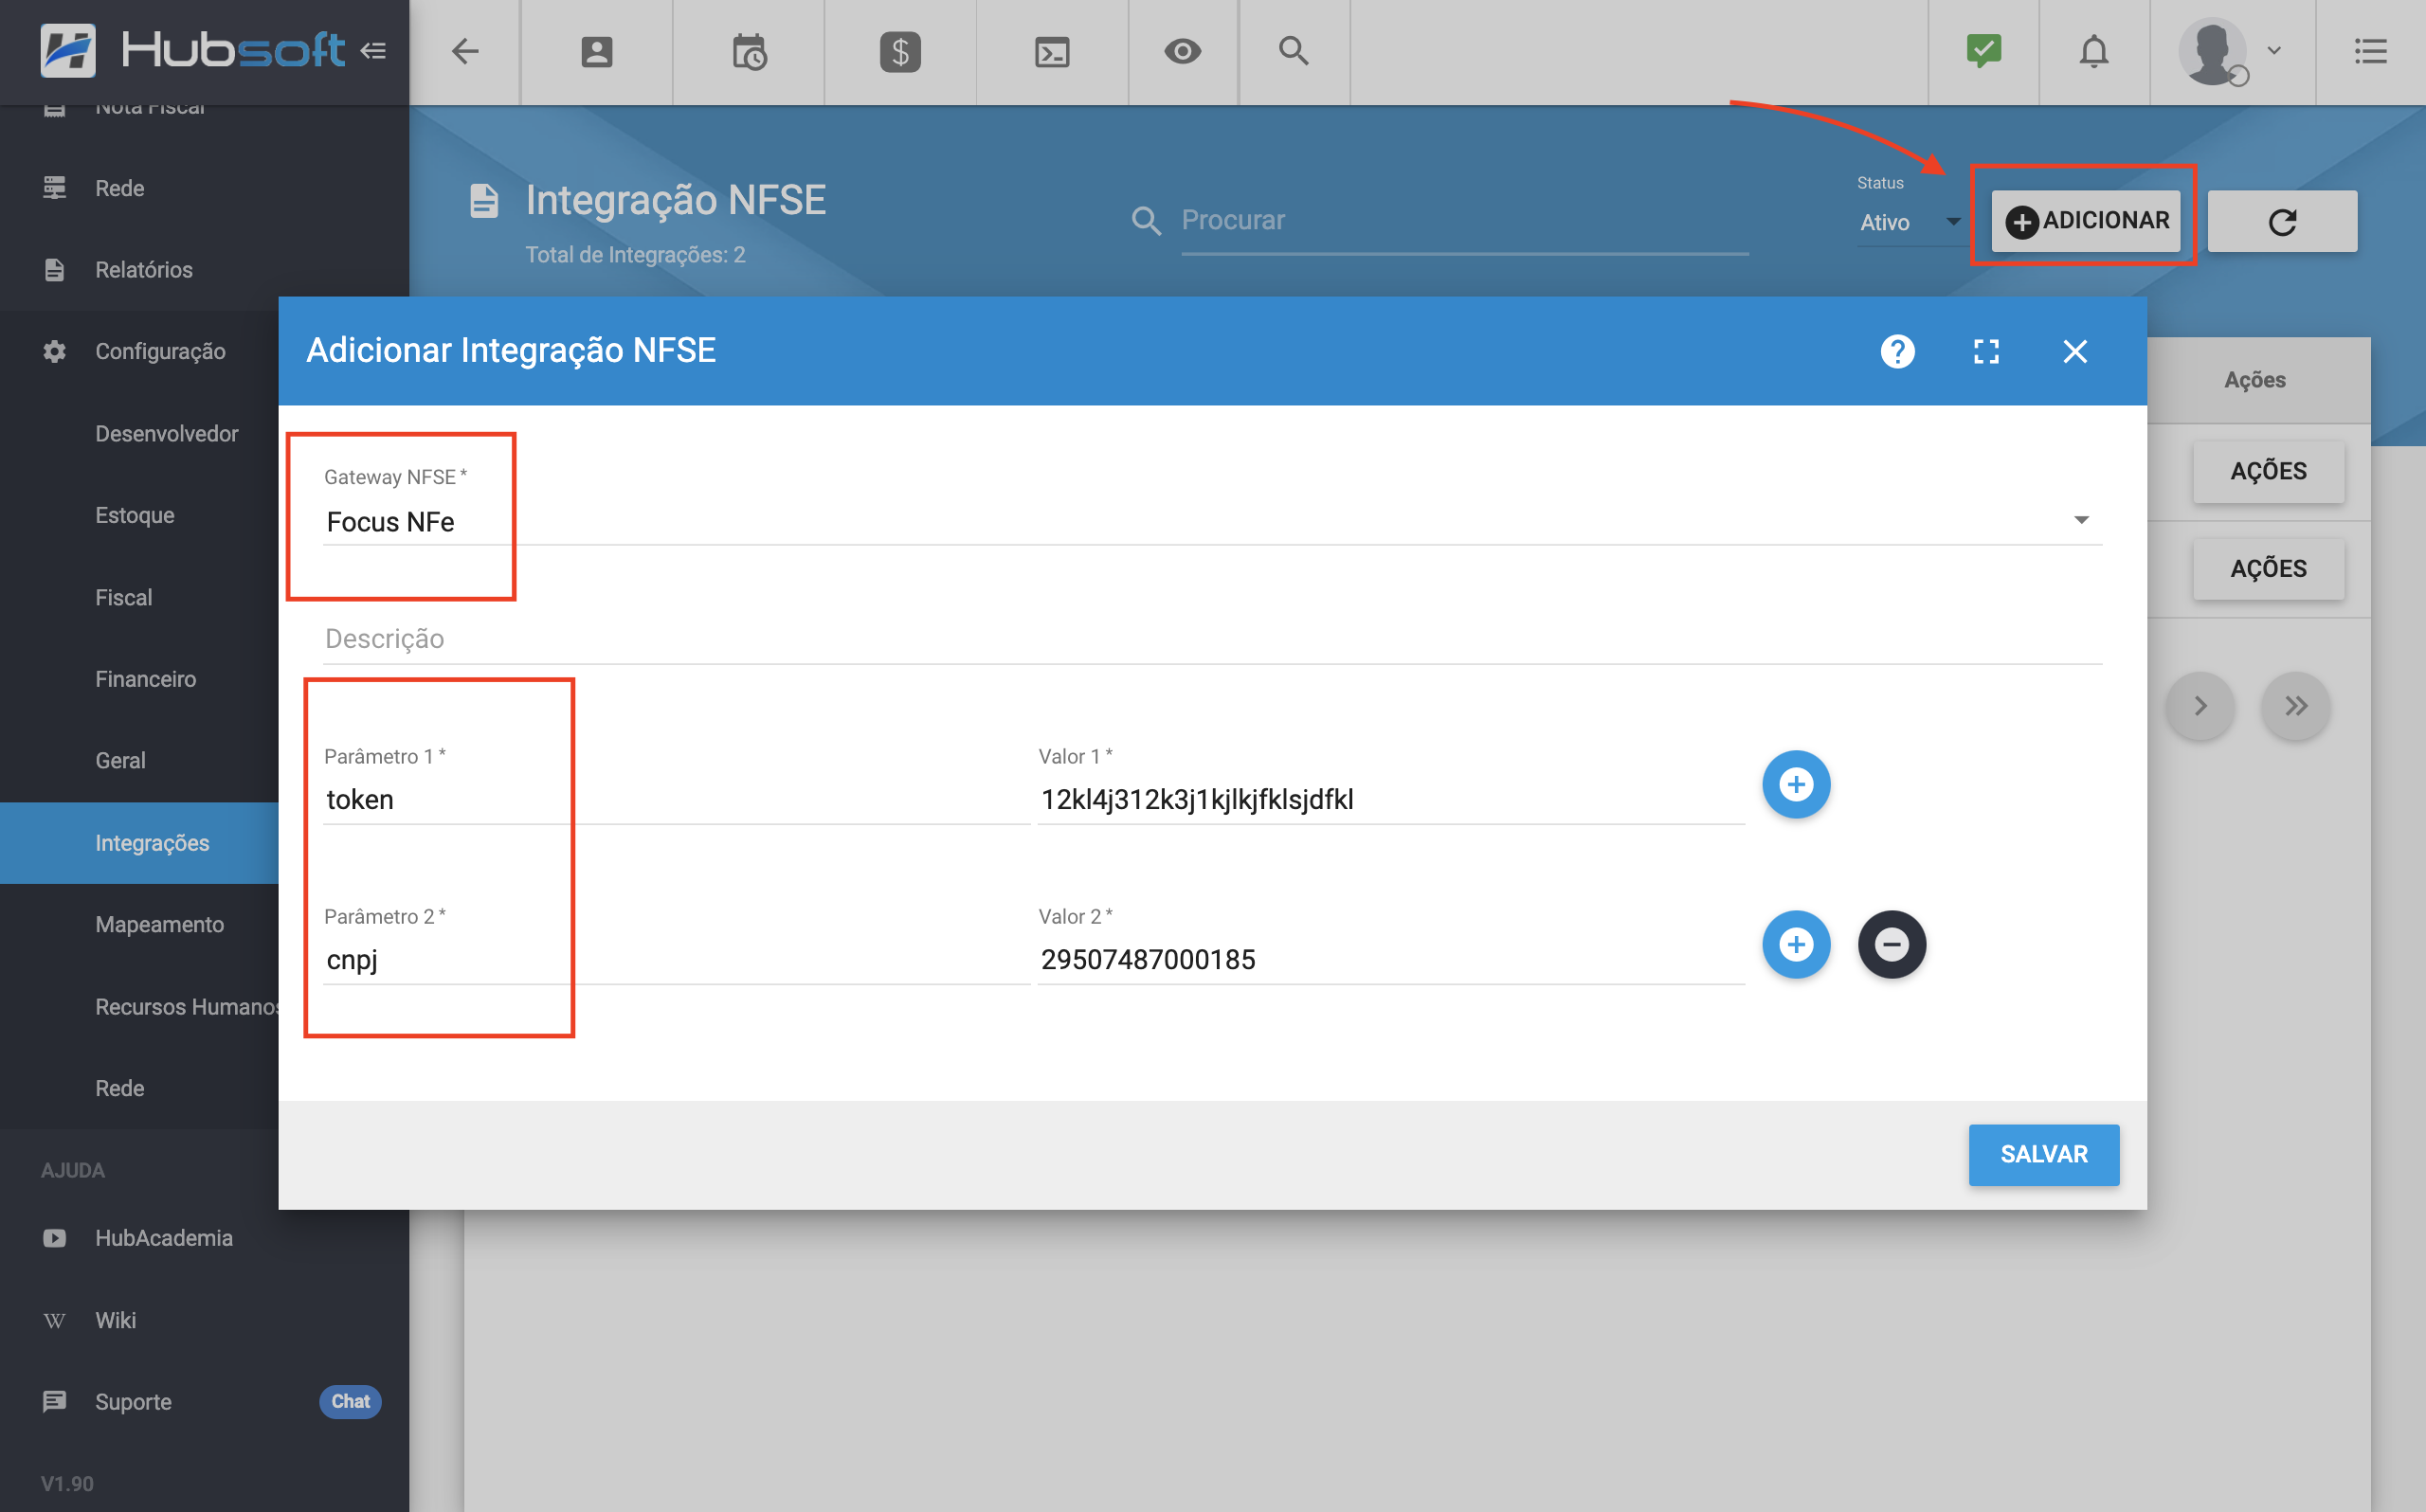Refresh the integrations list

2282,220
